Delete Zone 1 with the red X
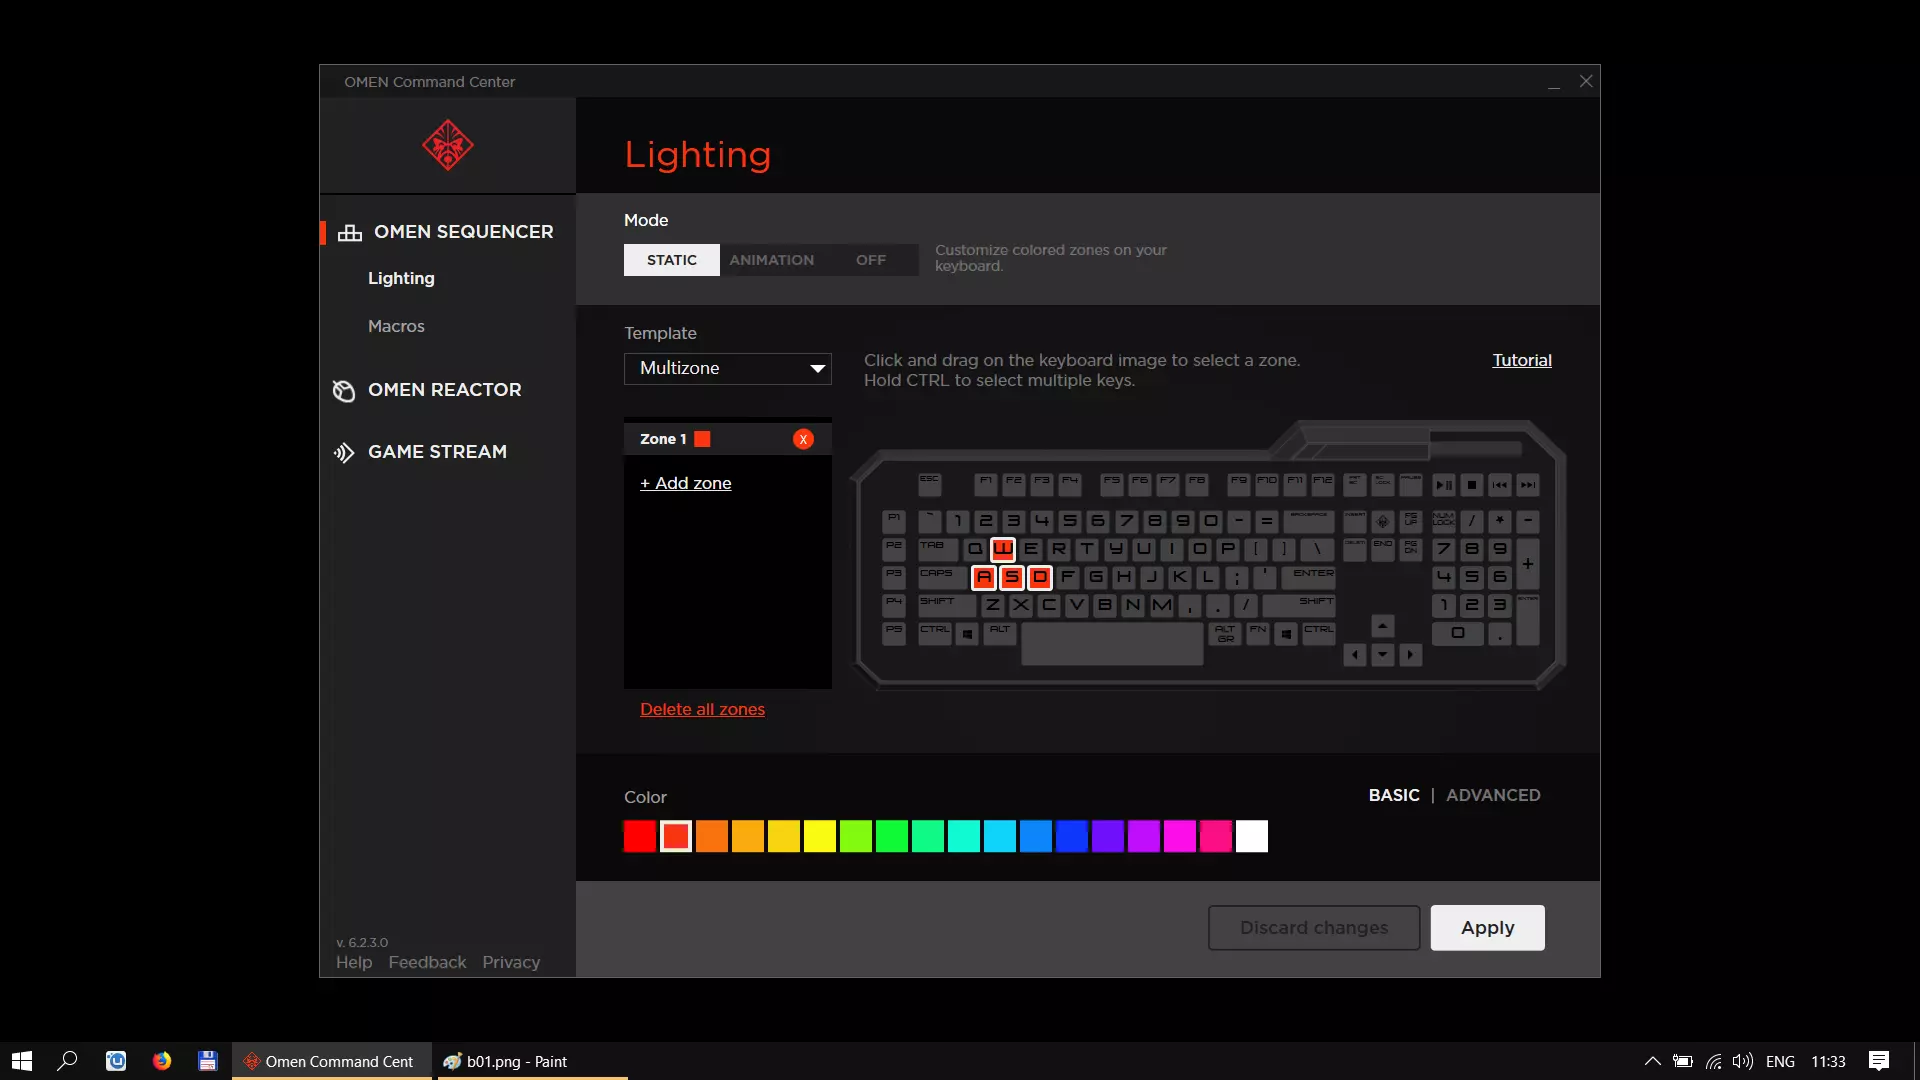1920x1080 pixels. click(803, 439)
